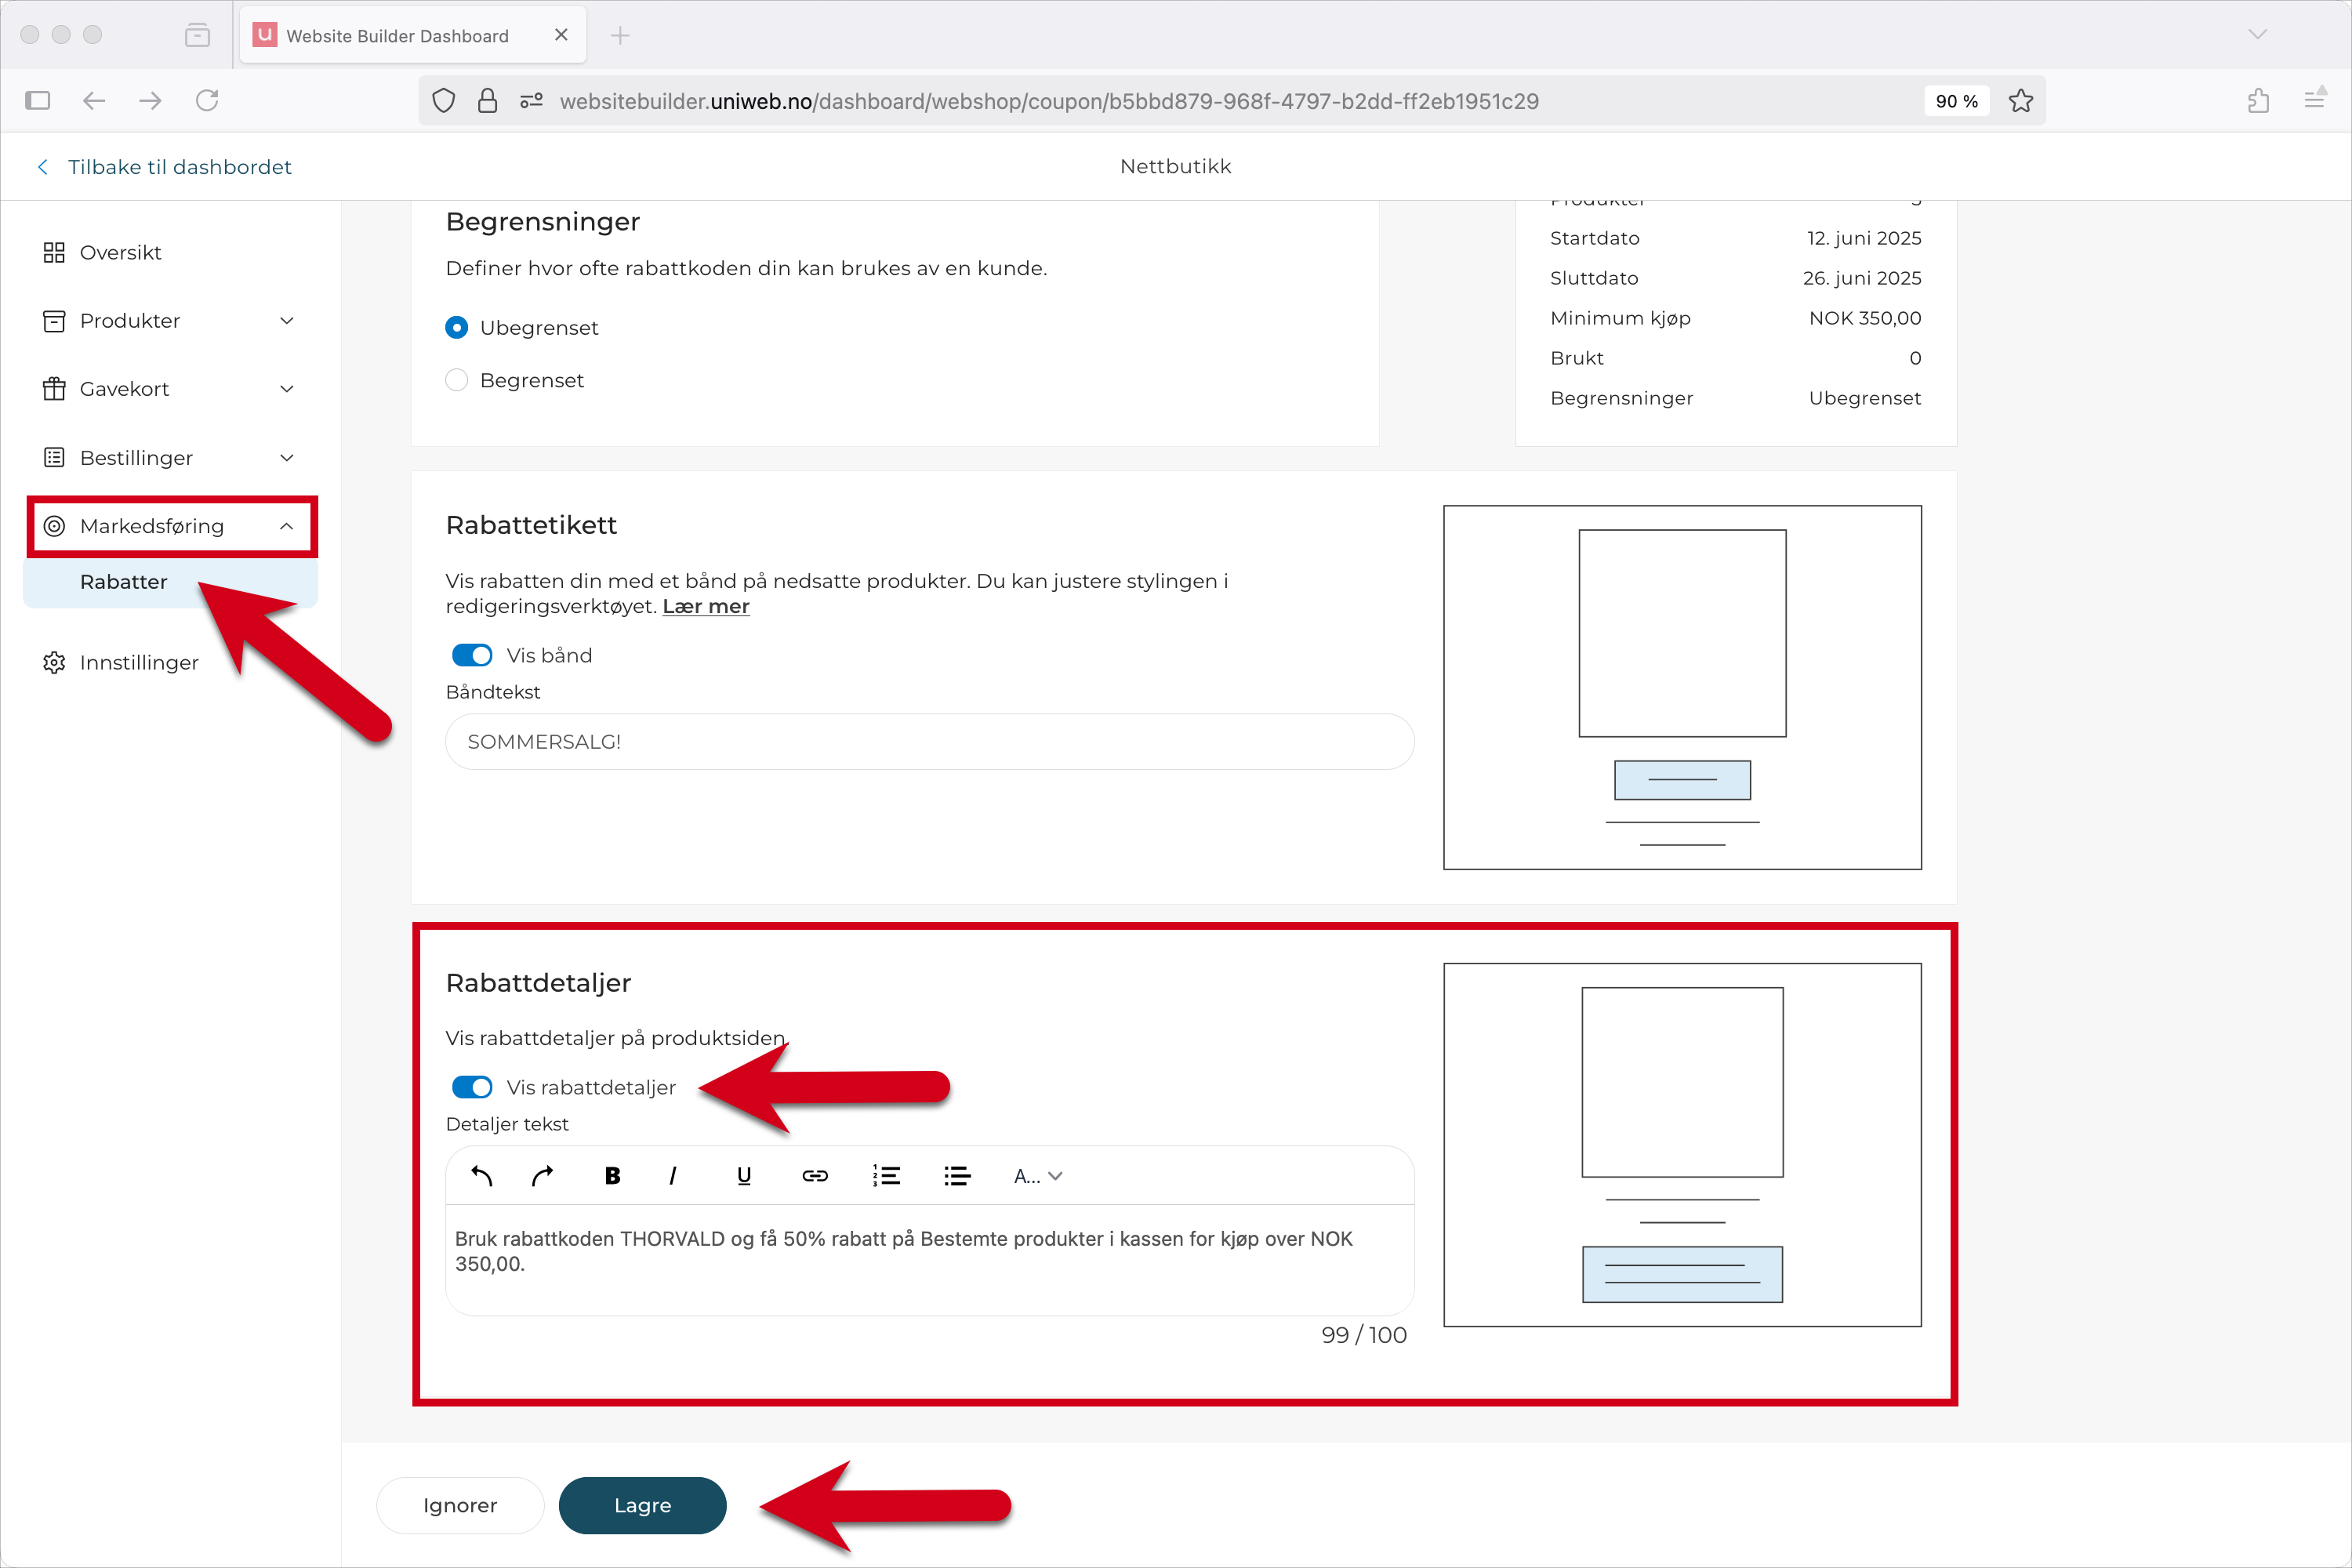Click the Startdato value 12. juni 2025

point(1864,238)
